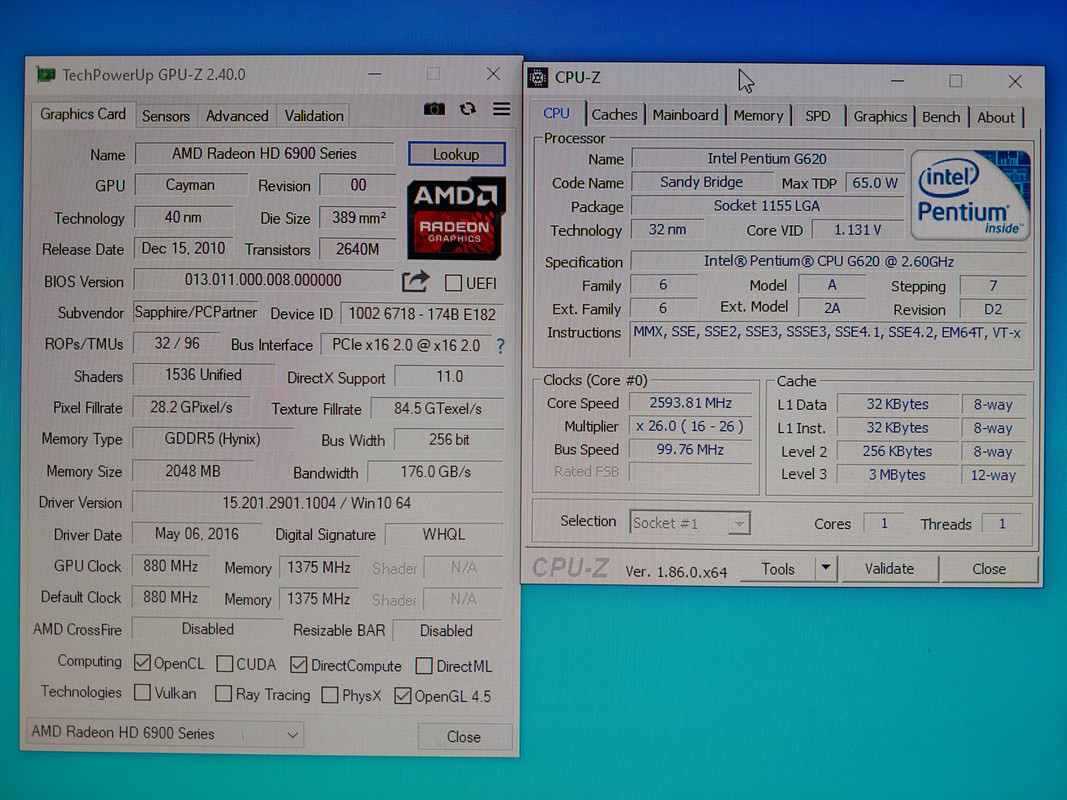The image size is (1067, 800).
Task: Click the Core VID value 1.131 V
Action: (857, 230)
